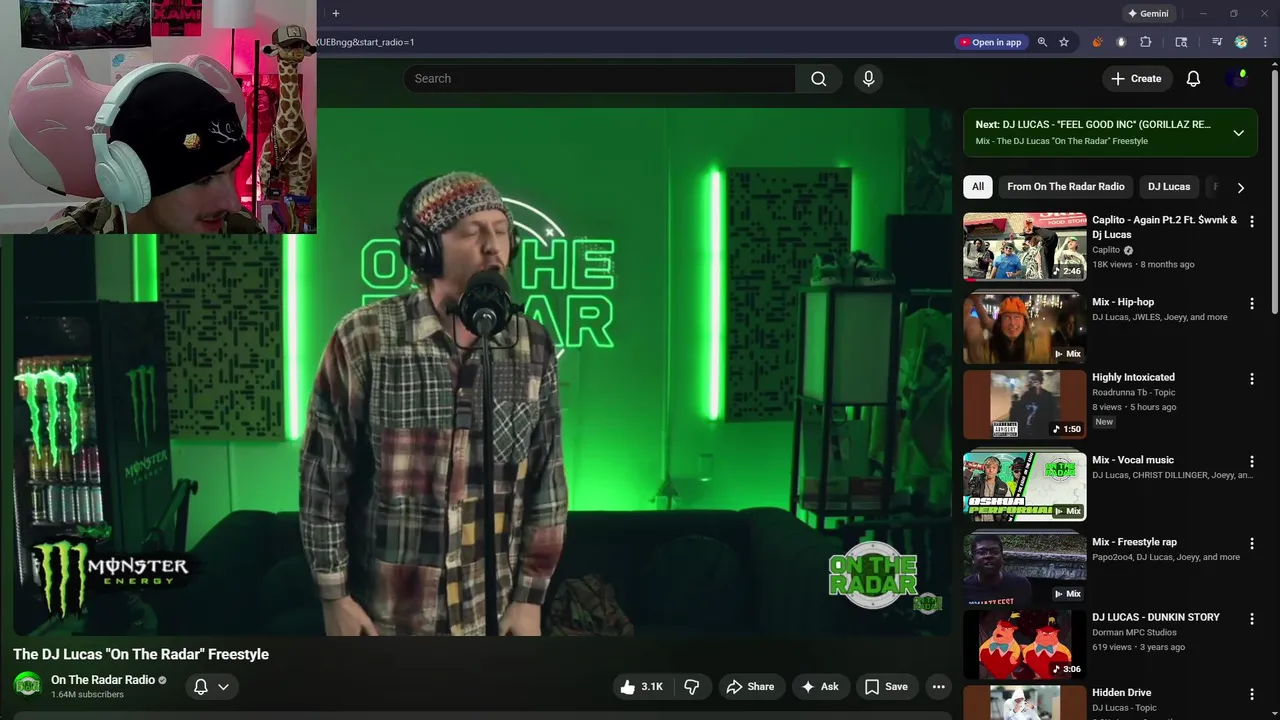Open the tab search icon in browser toolbar
The image size is (1280, 720).
pos(1181,42)
